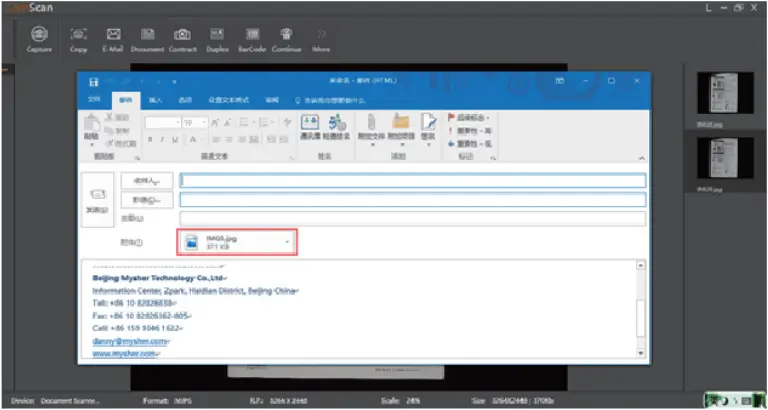This screenshot has height=410, width=768.
Task: Click the bullet list icon in ribbon
Action: tap(243, 123)
